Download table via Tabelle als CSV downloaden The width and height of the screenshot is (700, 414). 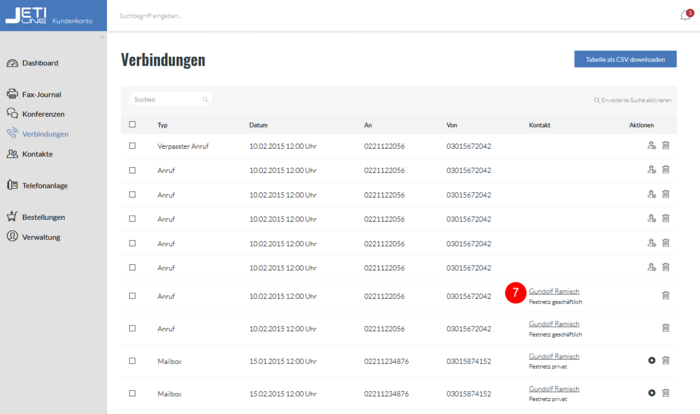[x=625, y=59]
